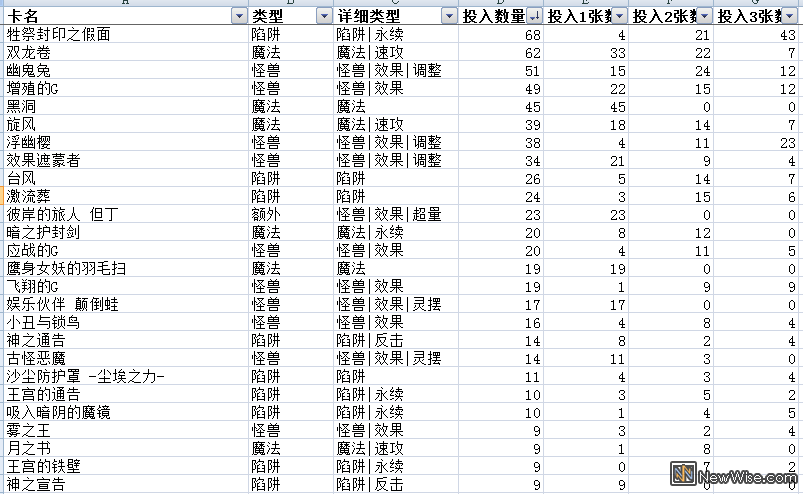Click the cell 牲祭封印之假面
803x494 pixels.
point(126,34)
